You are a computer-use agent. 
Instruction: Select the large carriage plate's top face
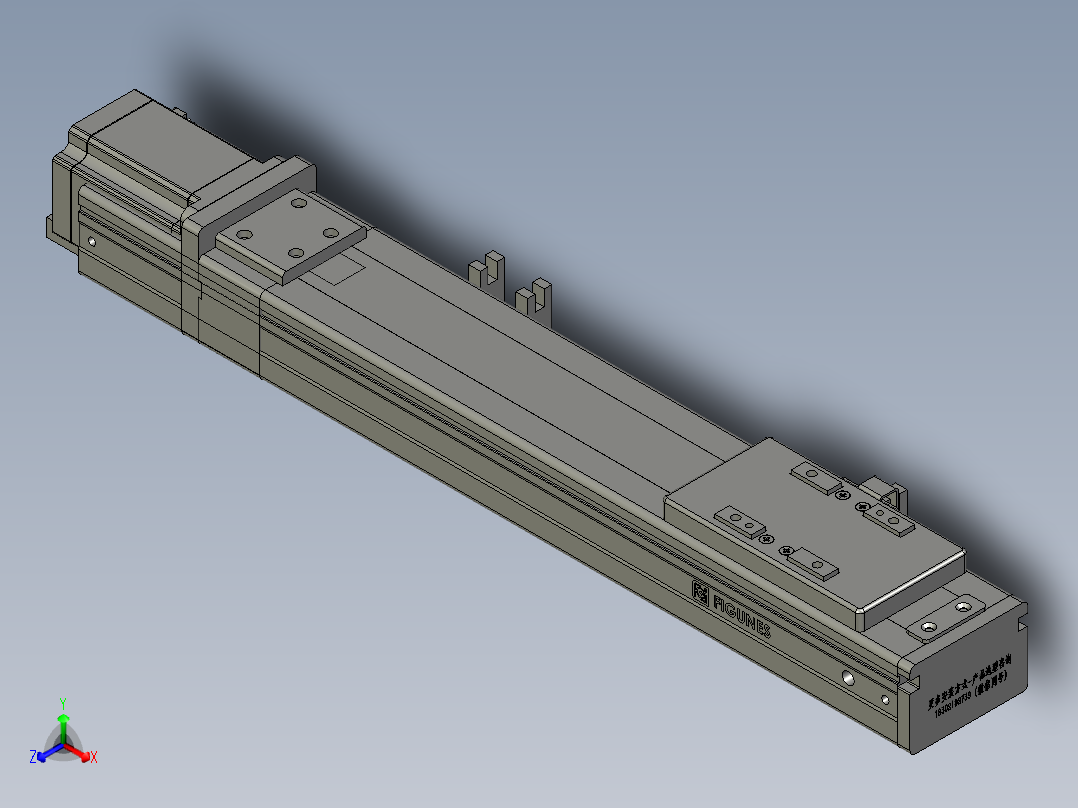[x=813, y=521]
